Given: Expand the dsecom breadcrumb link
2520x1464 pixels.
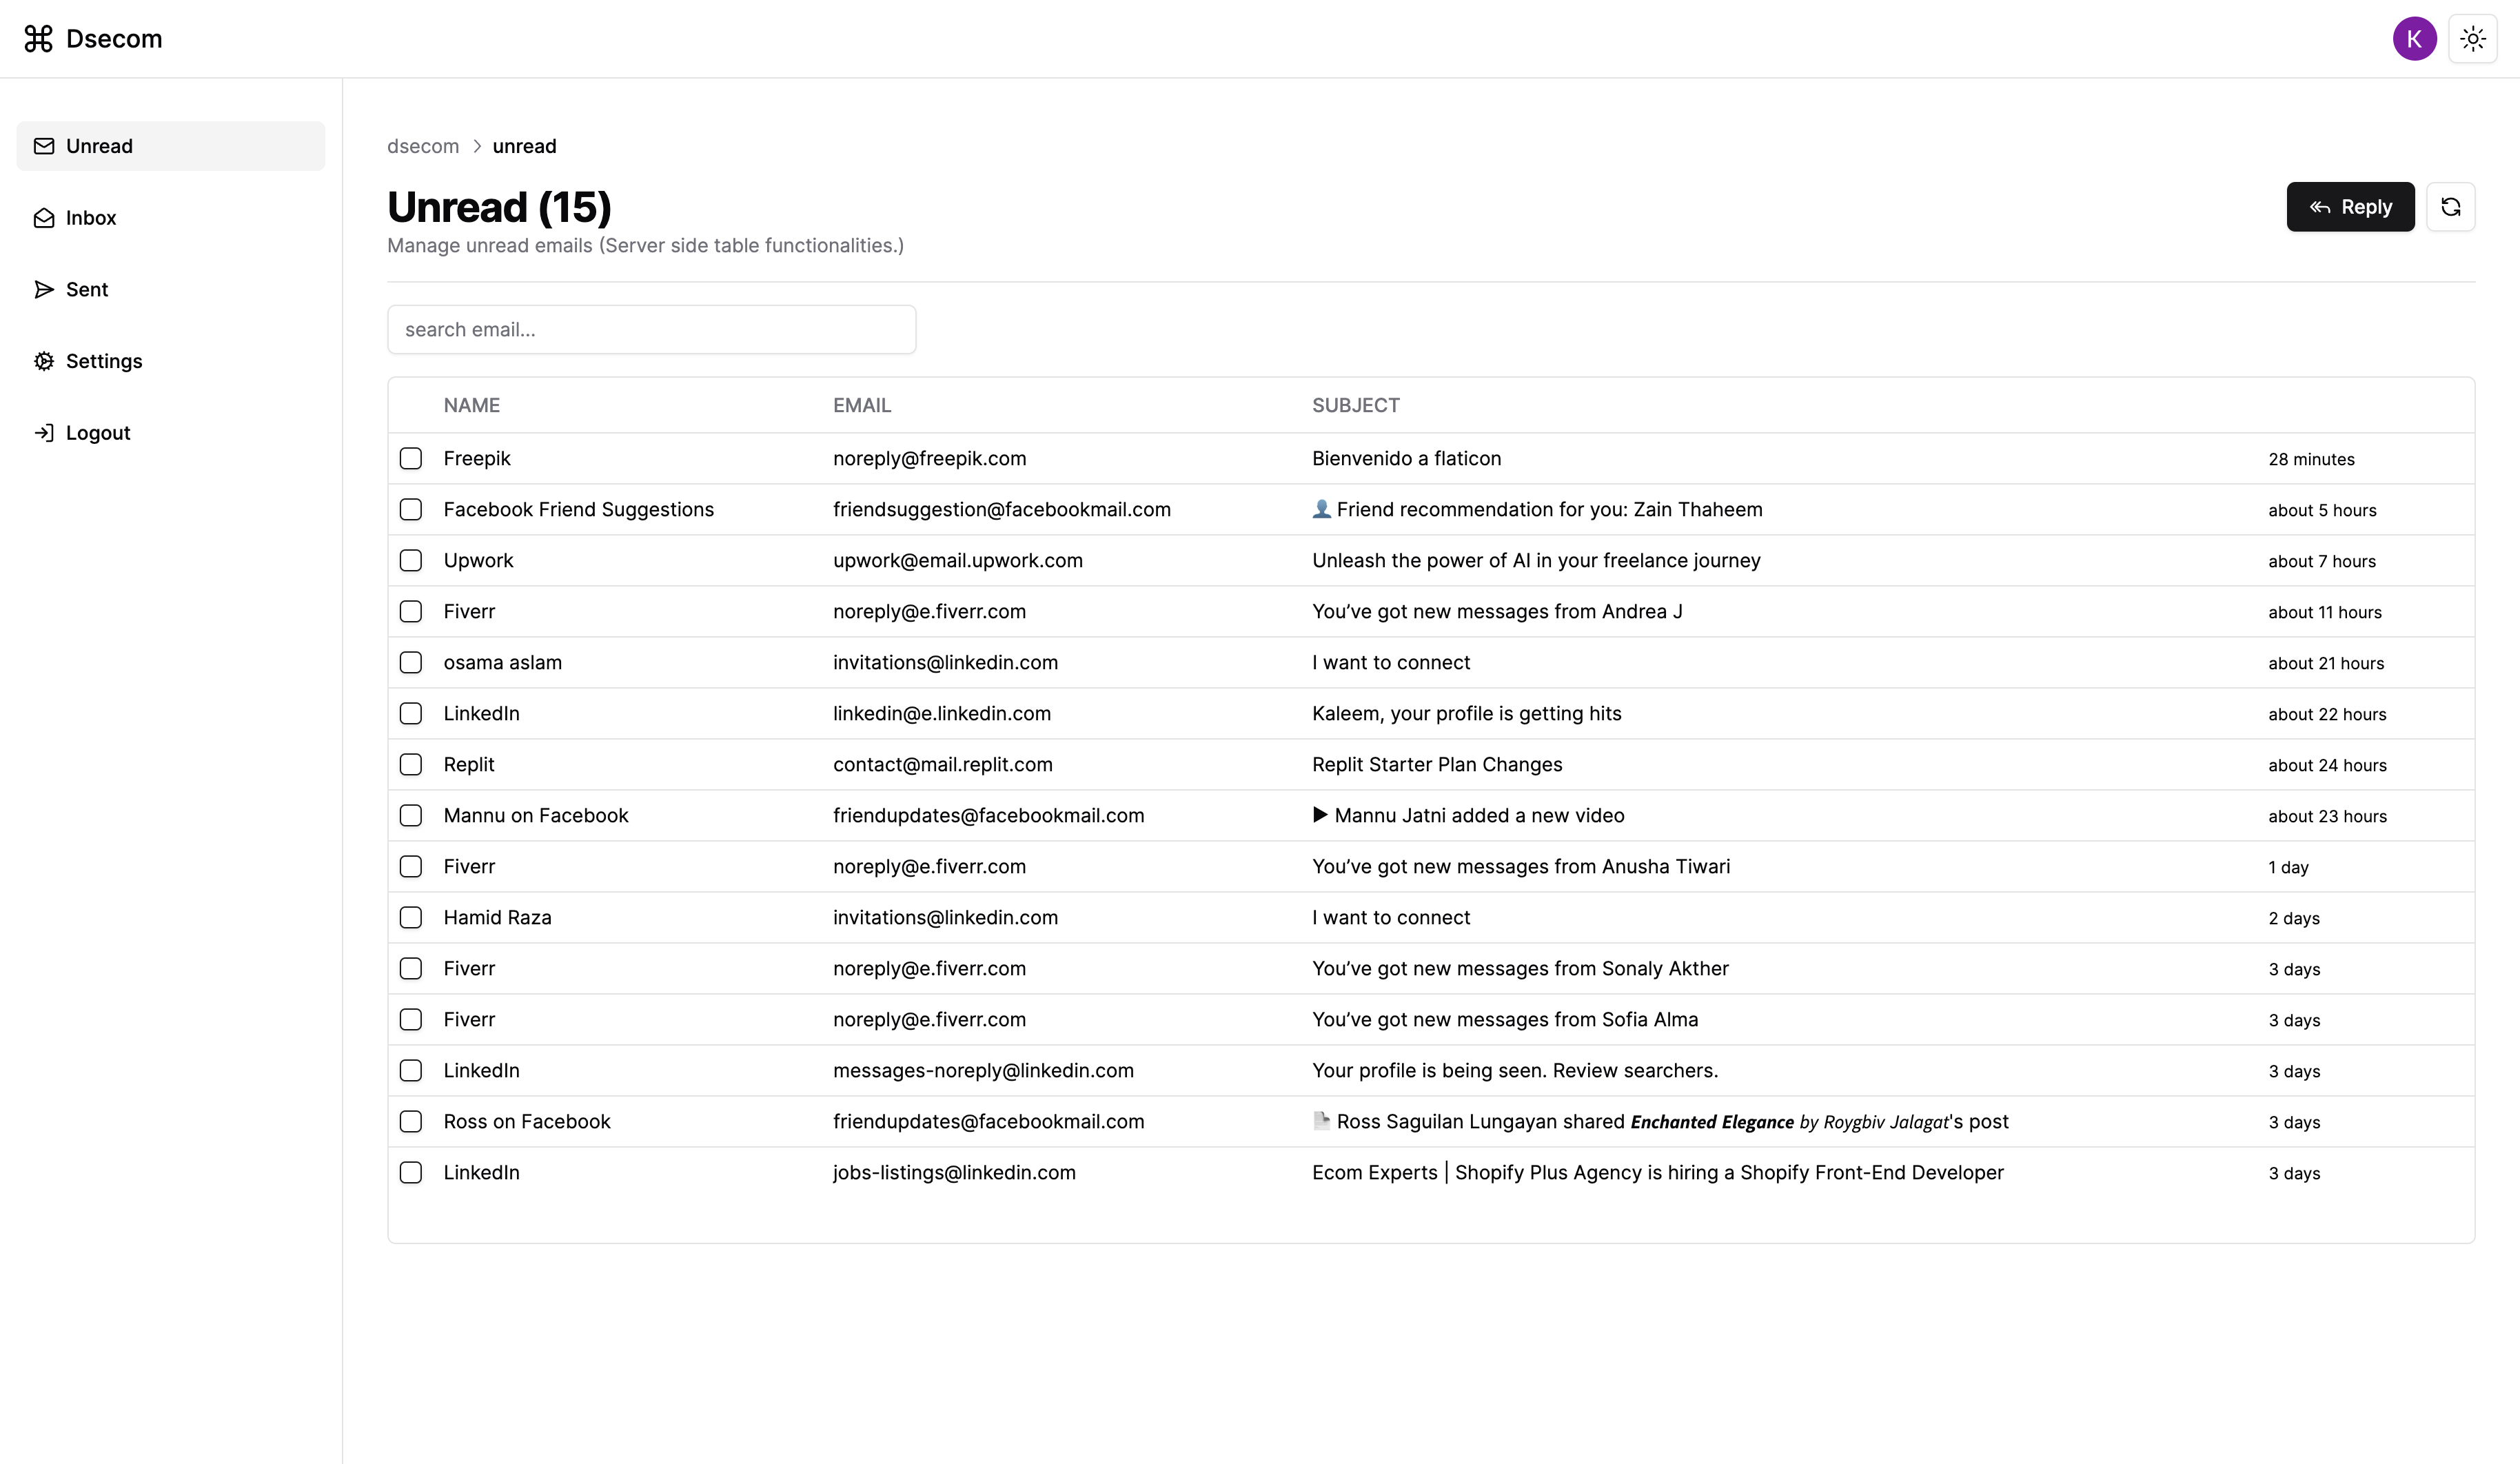Looking at the screenshot, I should click(423, 145).
